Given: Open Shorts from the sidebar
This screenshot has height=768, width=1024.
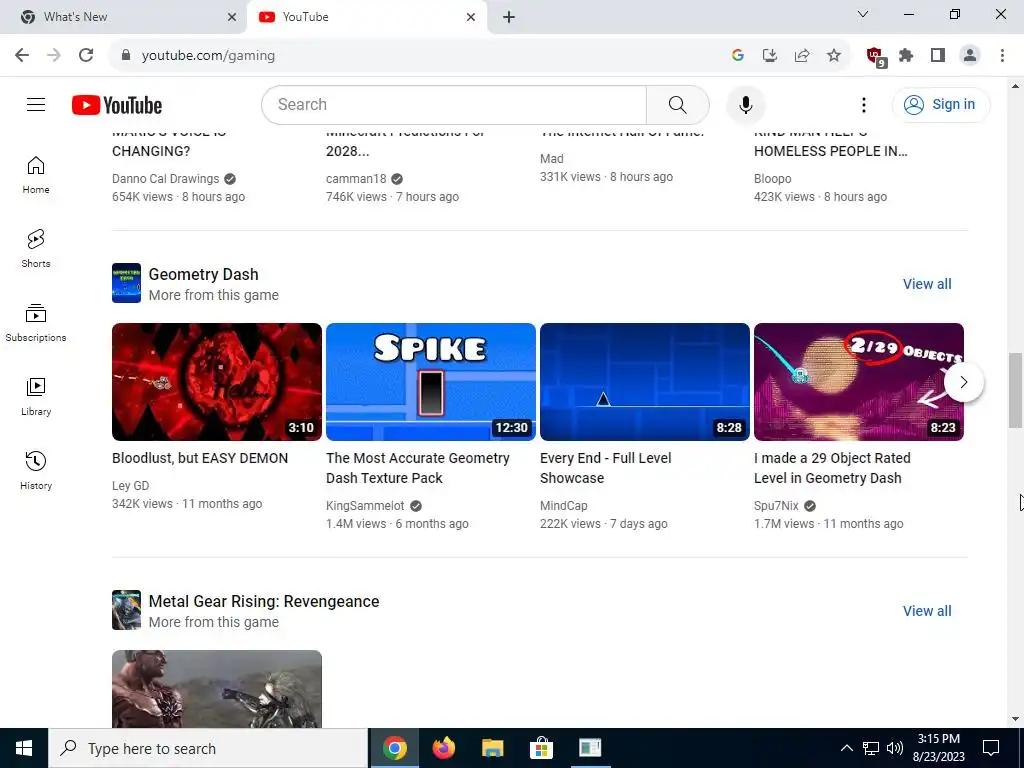Looking at the screenshot, I should (x=36, y=249).
